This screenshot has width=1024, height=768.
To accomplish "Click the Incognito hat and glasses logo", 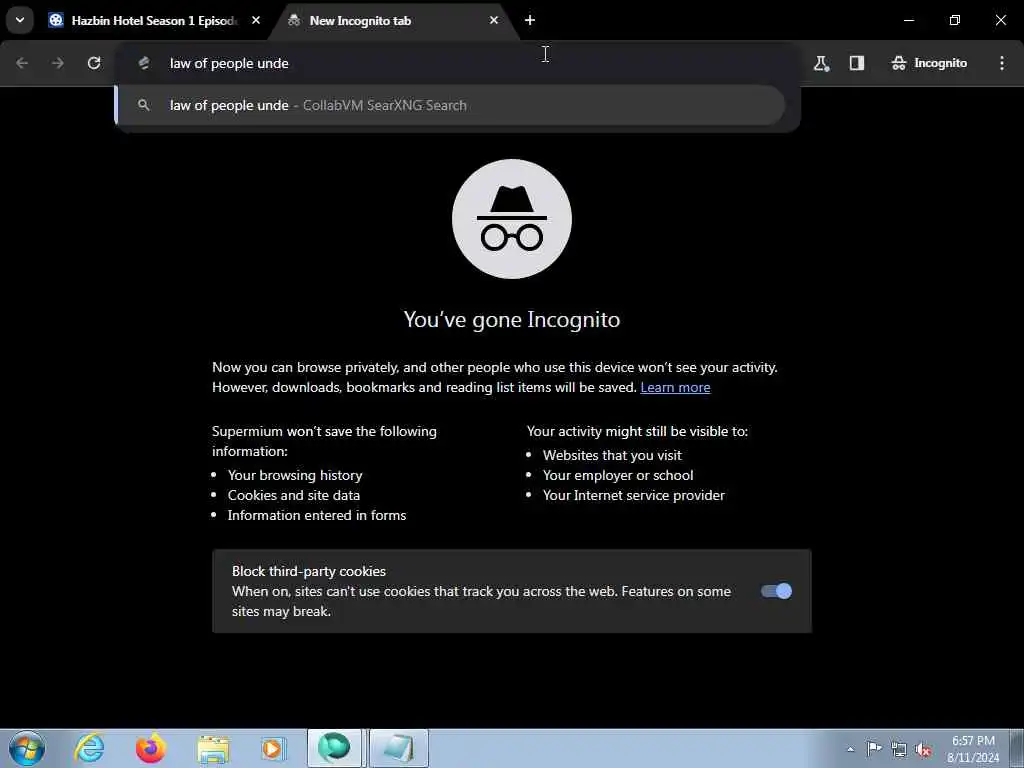I will tap(512, 219).
